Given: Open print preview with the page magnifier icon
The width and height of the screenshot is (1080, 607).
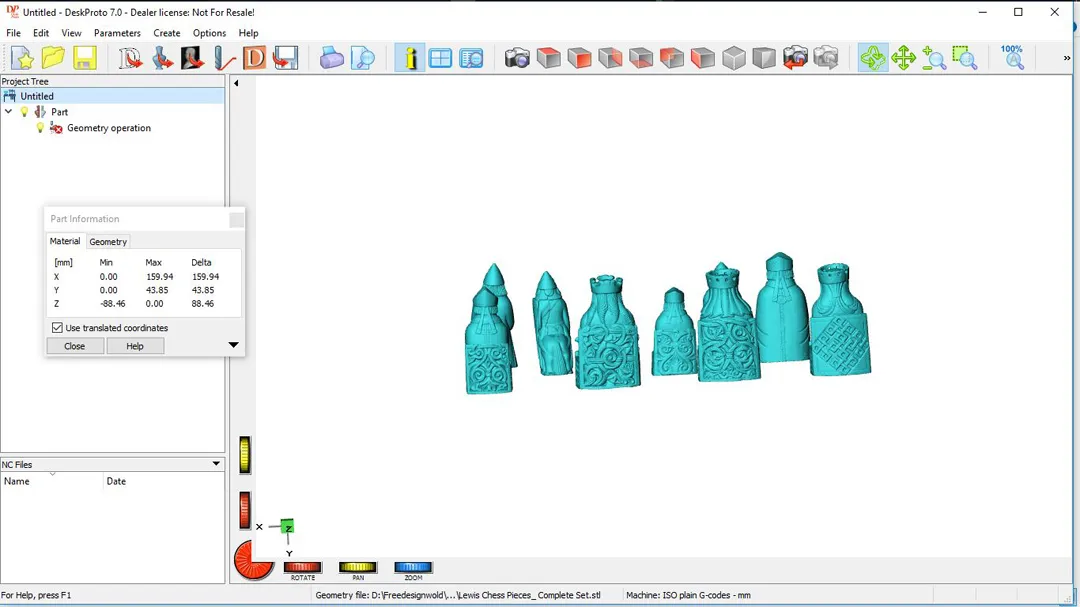Looking at the screenshot, I should (362, 58).
